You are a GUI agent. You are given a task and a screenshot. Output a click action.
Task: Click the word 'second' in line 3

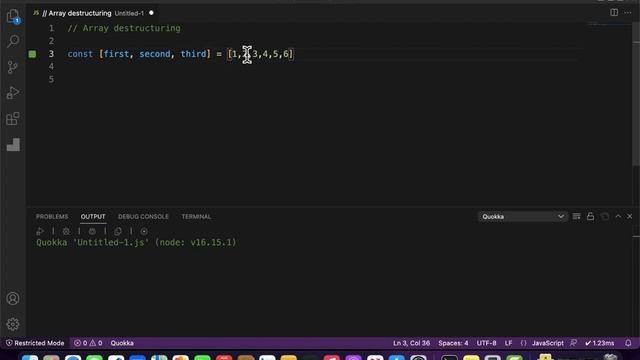coord(155,54)
